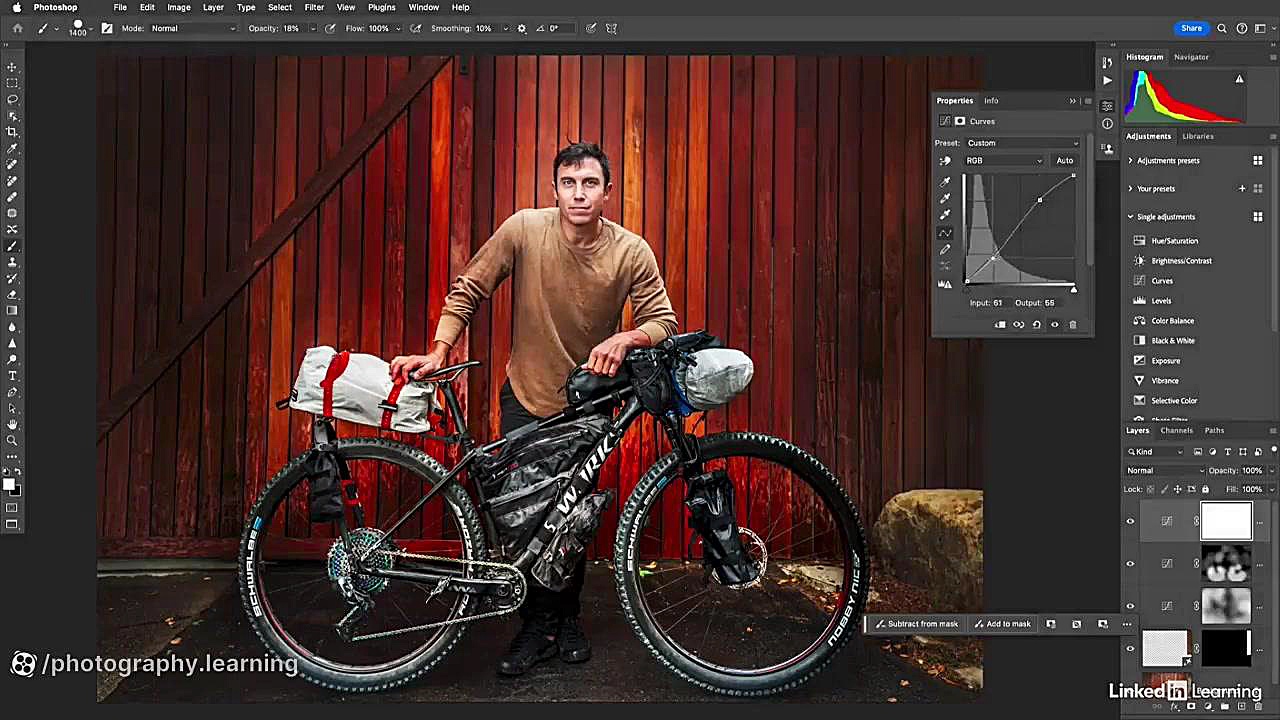
Task: Activate the Zoom tool
Action: [x=12, y=441]
